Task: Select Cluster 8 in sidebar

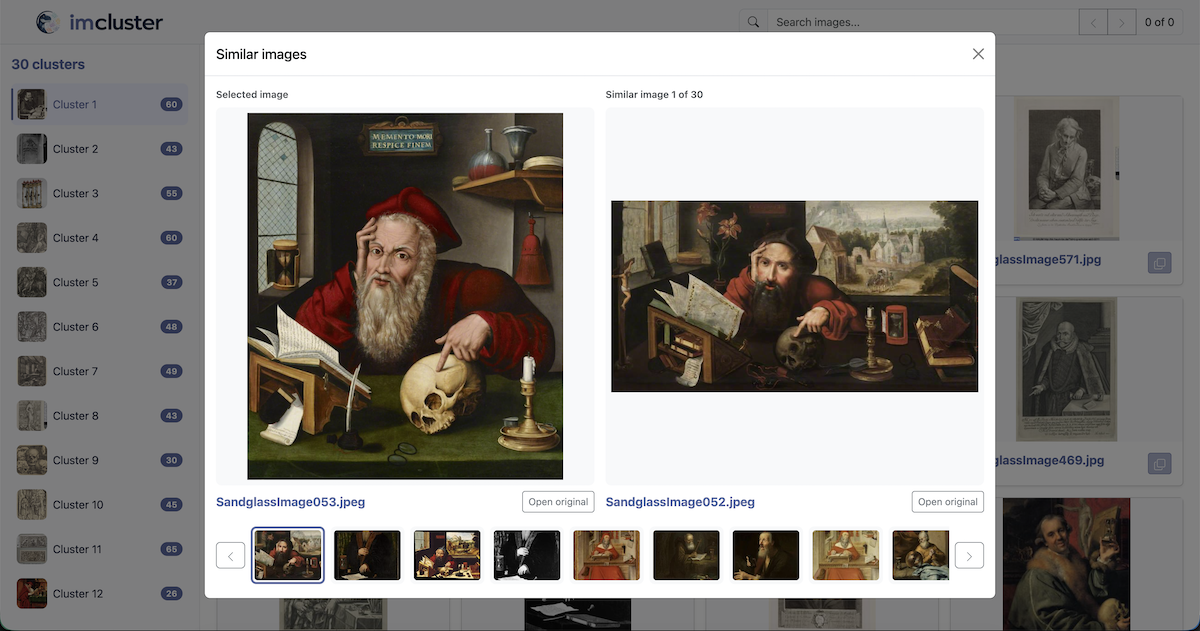Action: coord(99,416)
